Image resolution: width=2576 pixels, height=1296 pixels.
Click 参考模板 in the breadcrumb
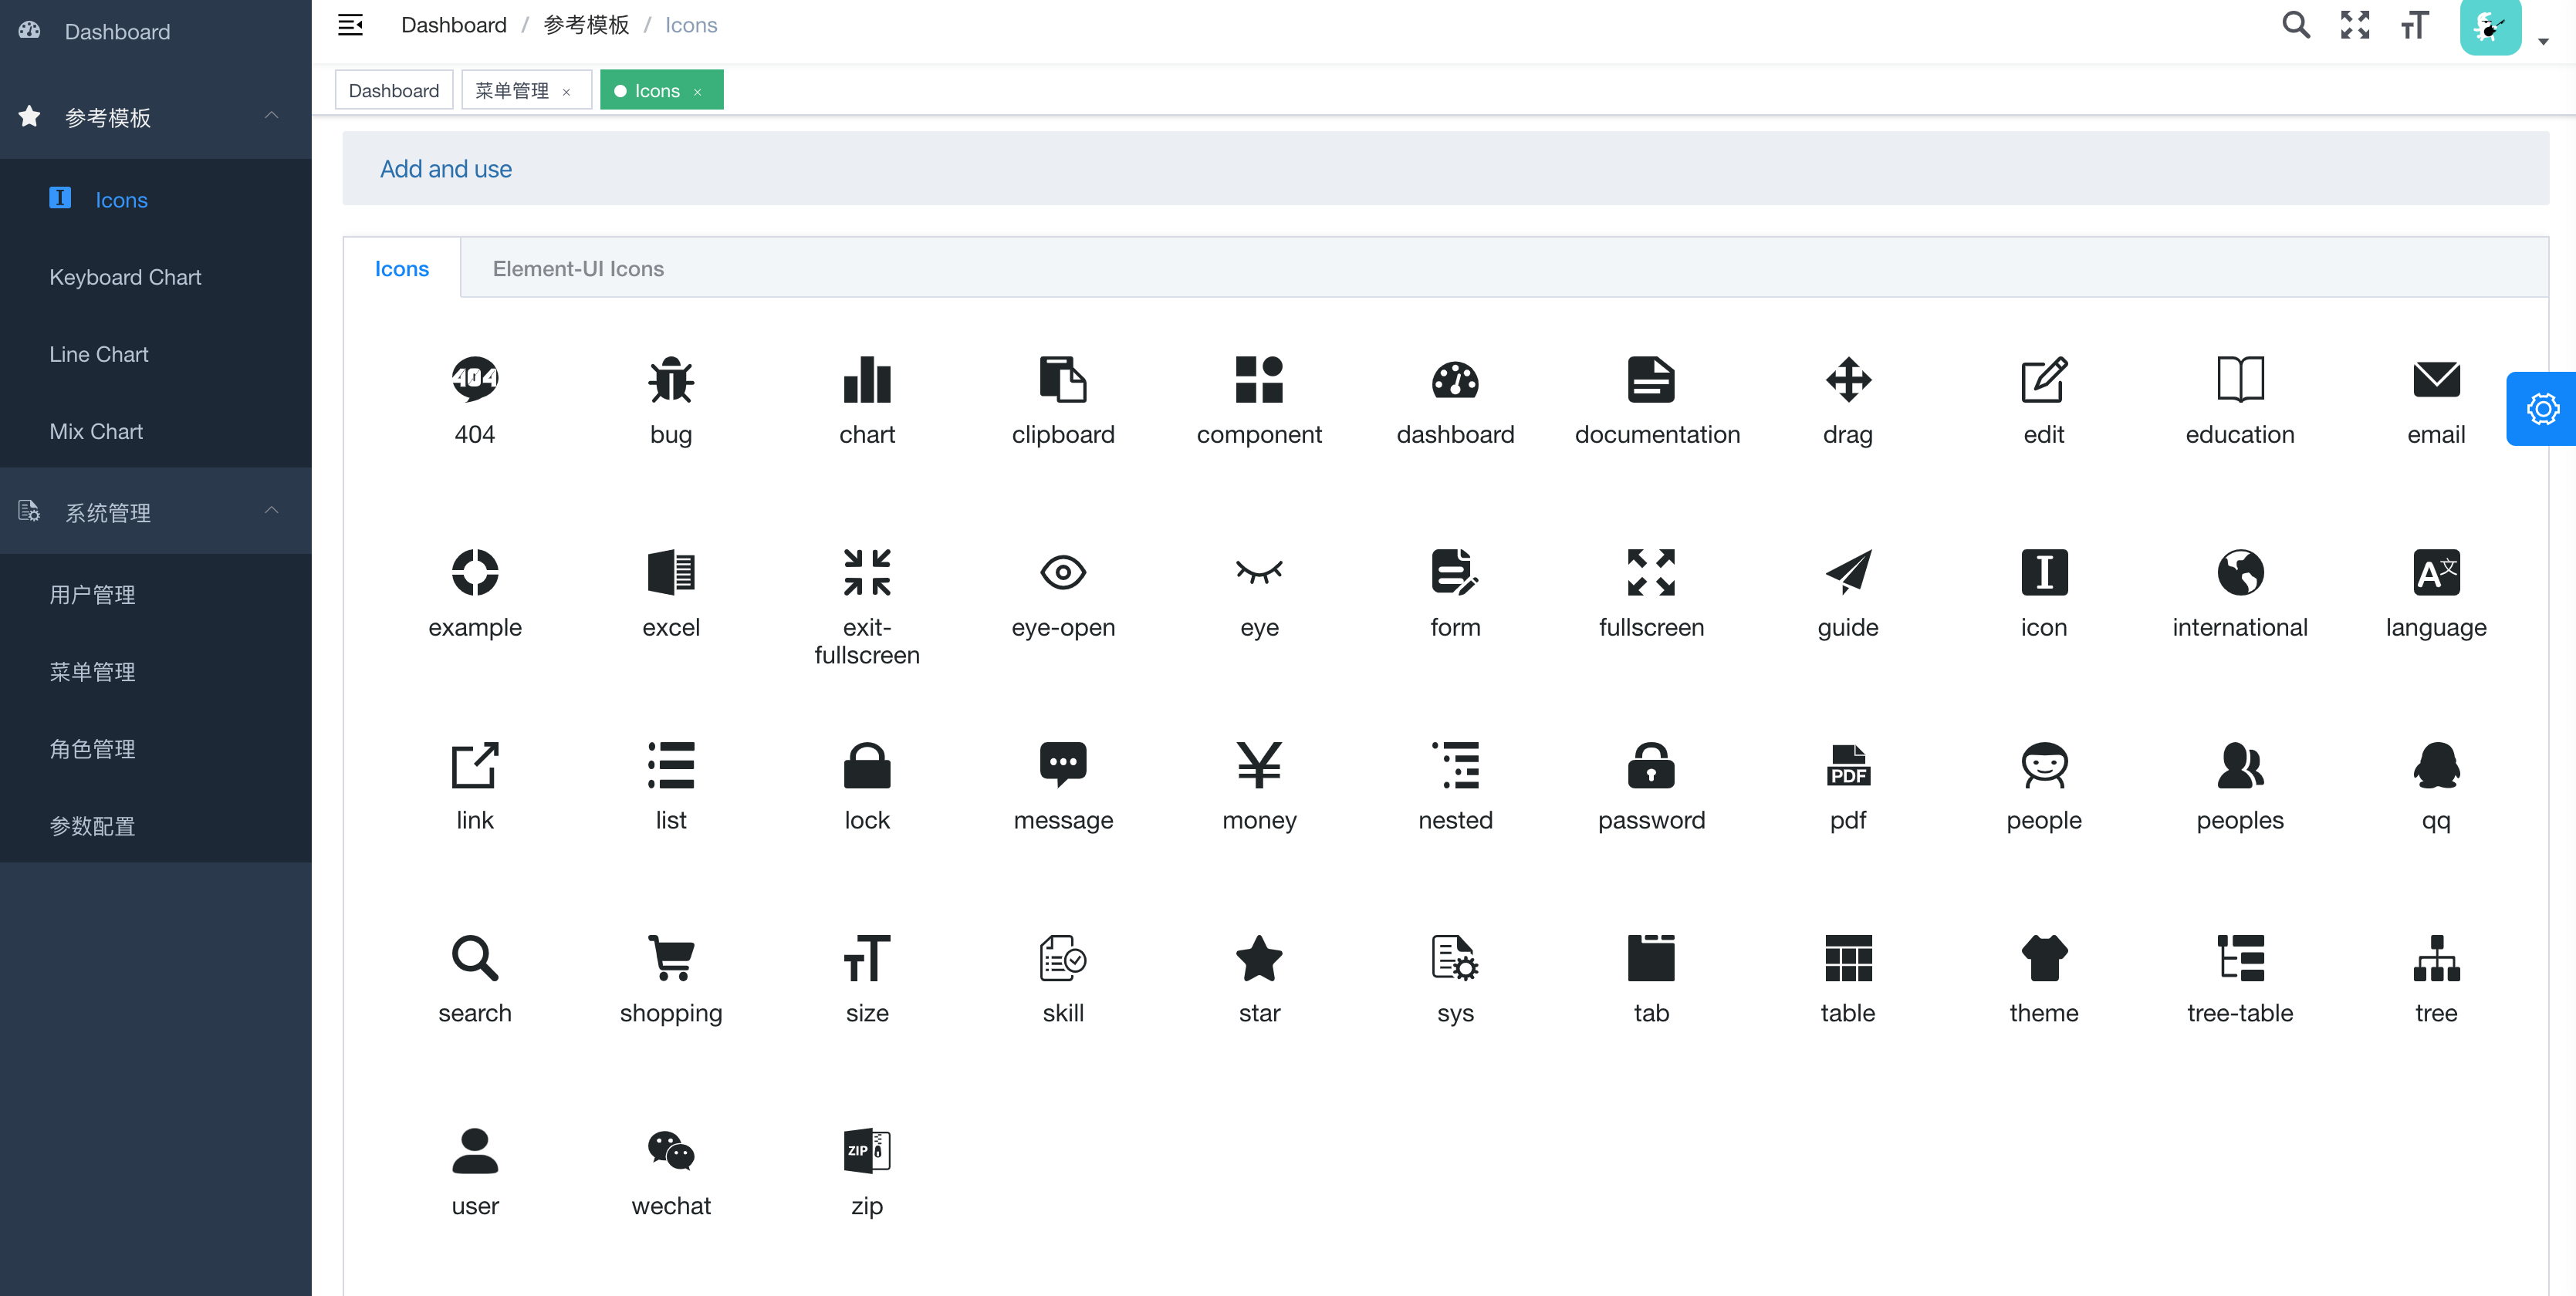pyautogui.click(x=586, y=25)
